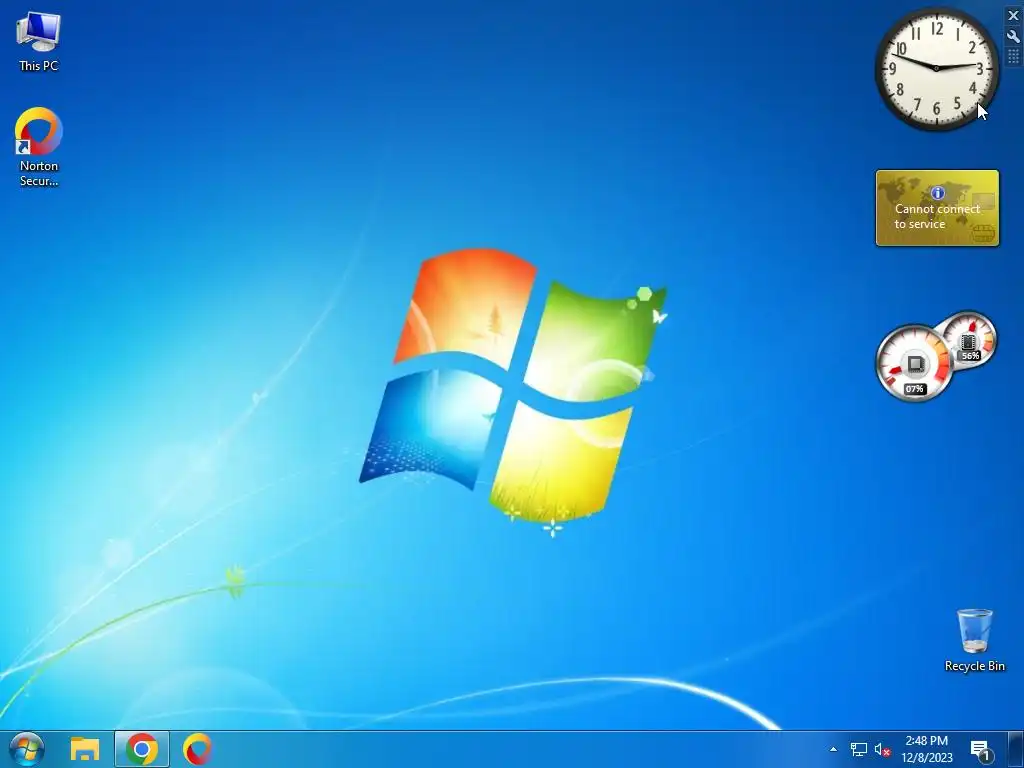Switch to Google Chrome on the taskbar
Screen dimensions: 1024x768
tap(142, 749)
